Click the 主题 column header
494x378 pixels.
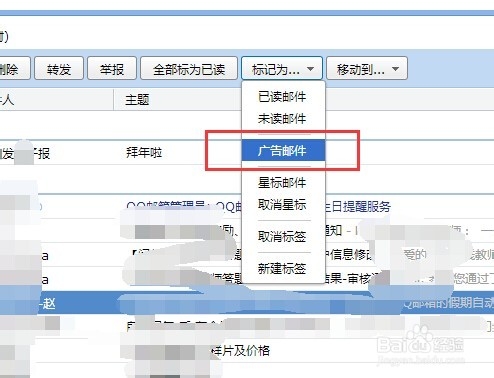(137, 100)
